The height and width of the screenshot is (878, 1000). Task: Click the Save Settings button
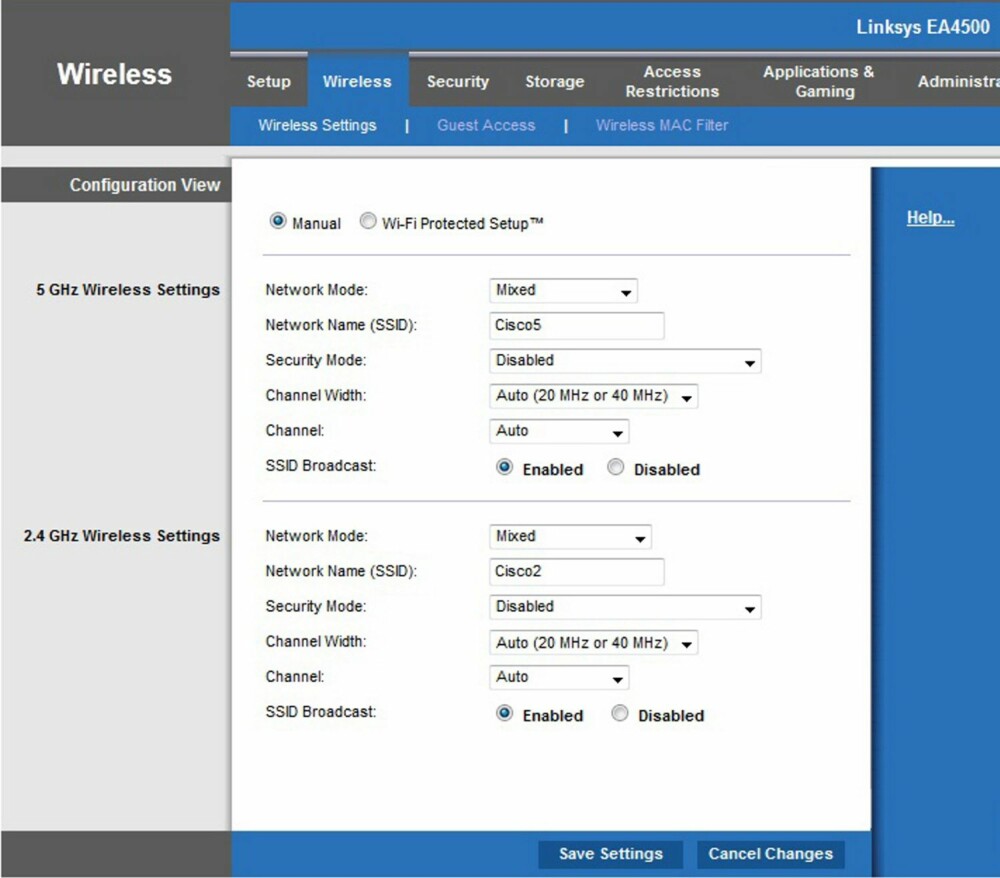click(610, 854)
